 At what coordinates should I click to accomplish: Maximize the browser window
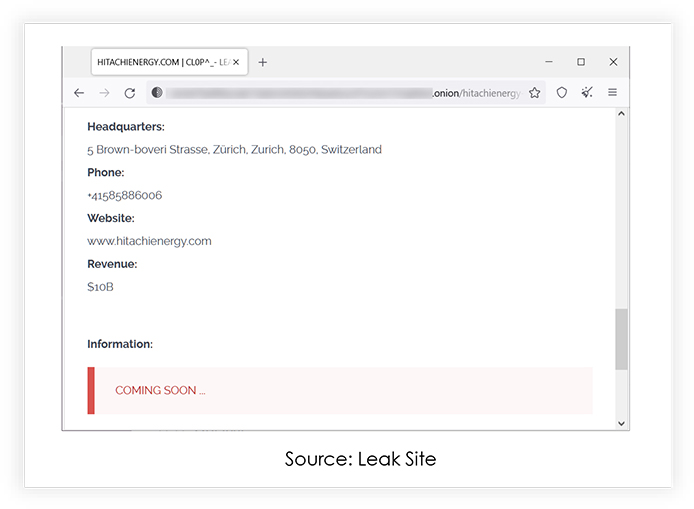click(x=581, y=62)
